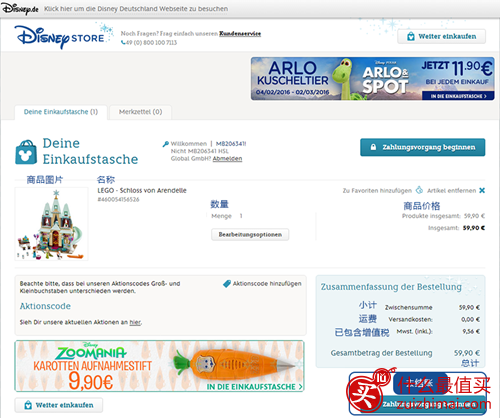
Task: Click the 'Abmelden' logout link
Action: [227, 159]
